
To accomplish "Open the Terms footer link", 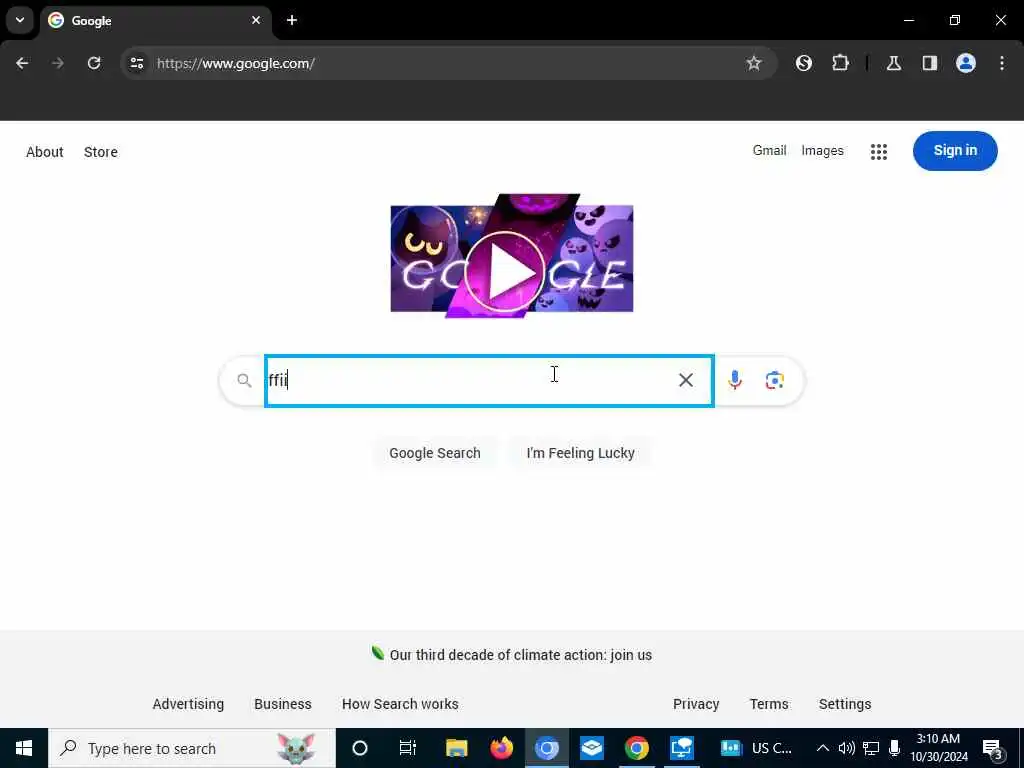I will [769, 704].
